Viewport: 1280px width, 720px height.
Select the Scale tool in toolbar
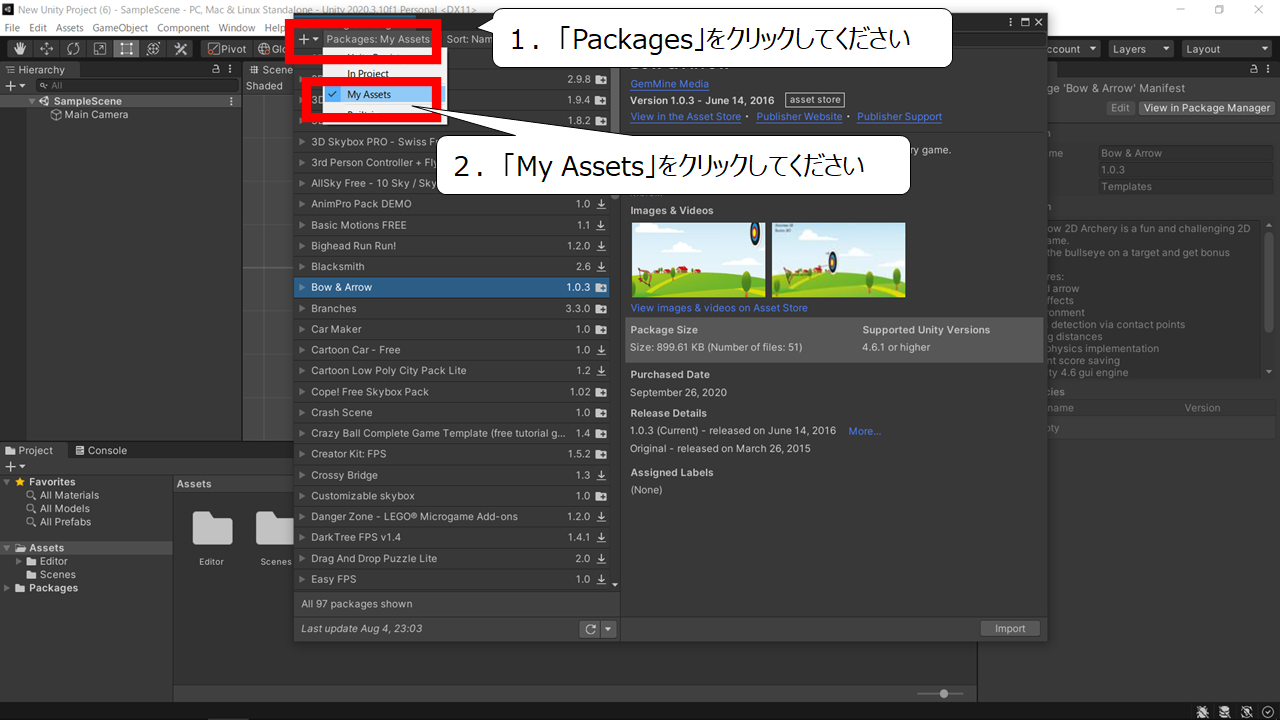click(100, 49)
